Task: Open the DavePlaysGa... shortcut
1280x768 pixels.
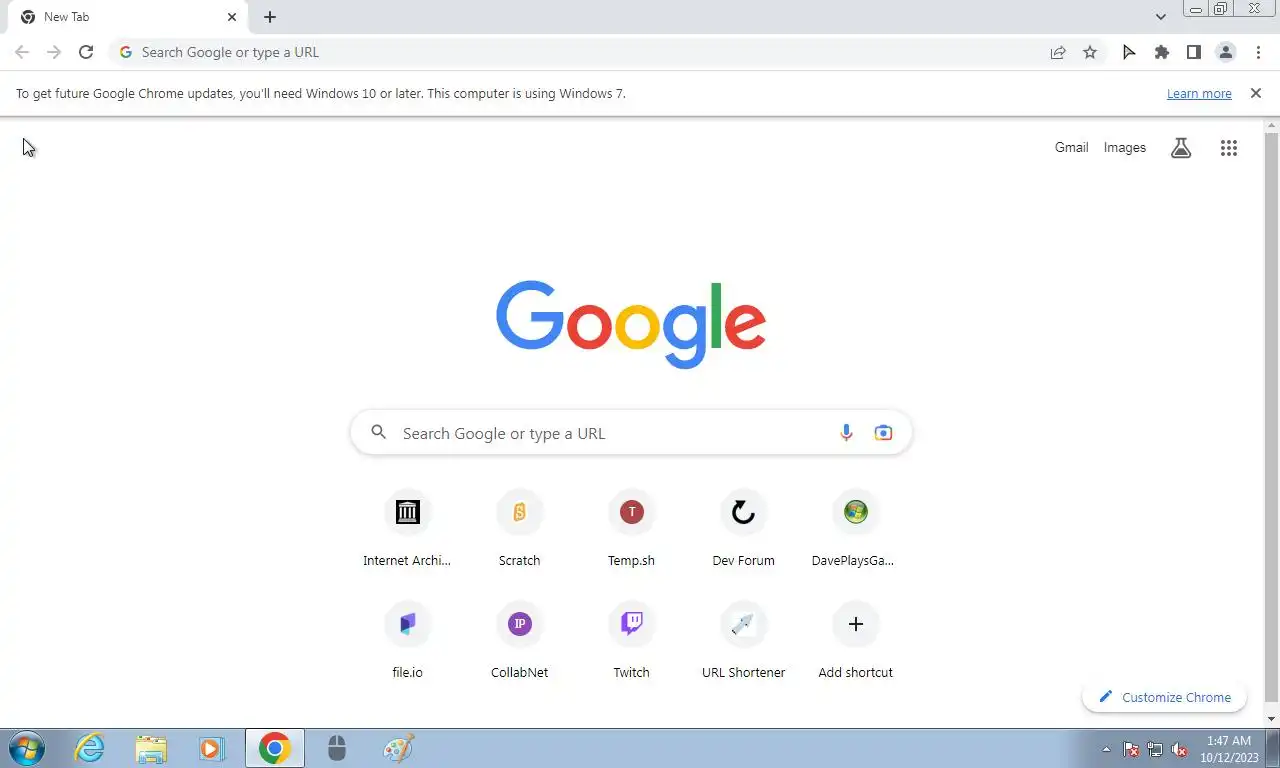Action: click(855, 530)
